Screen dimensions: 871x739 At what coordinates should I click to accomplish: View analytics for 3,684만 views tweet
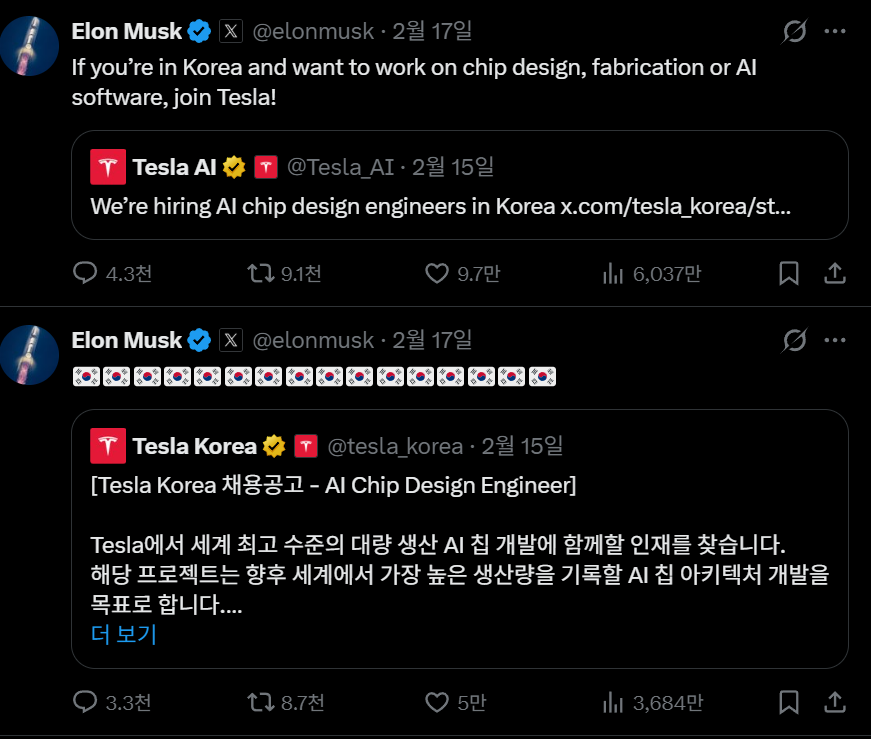612,703
